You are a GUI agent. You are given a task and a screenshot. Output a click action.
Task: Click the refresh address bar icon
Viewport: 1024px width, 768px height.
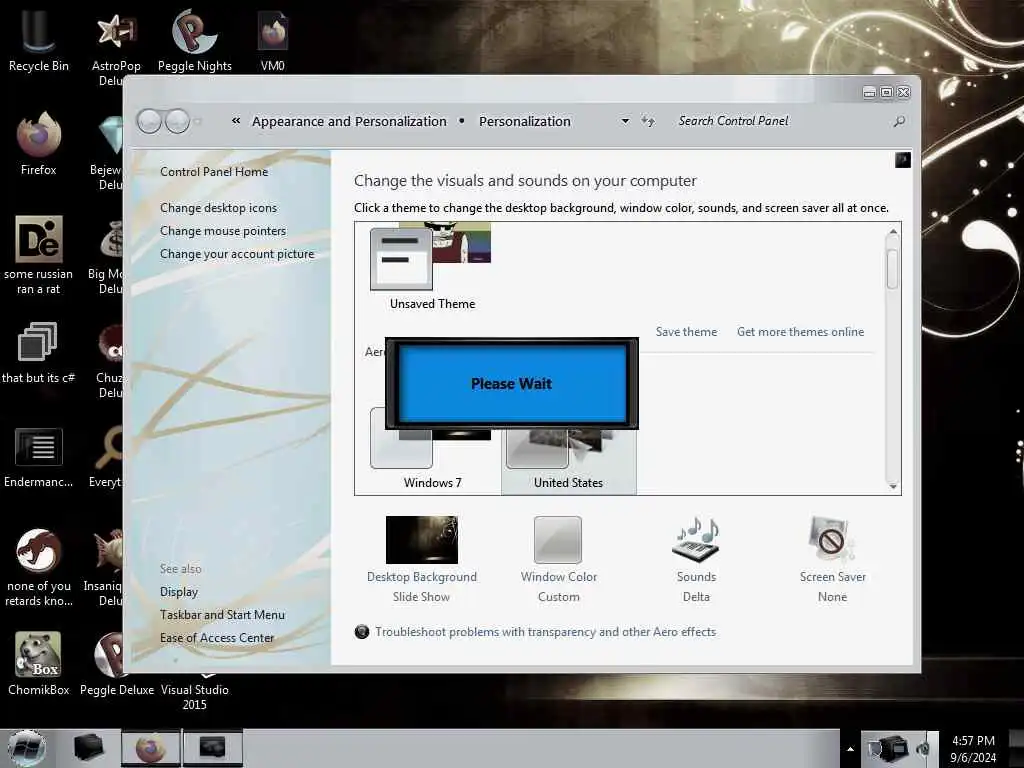[647, 121]
